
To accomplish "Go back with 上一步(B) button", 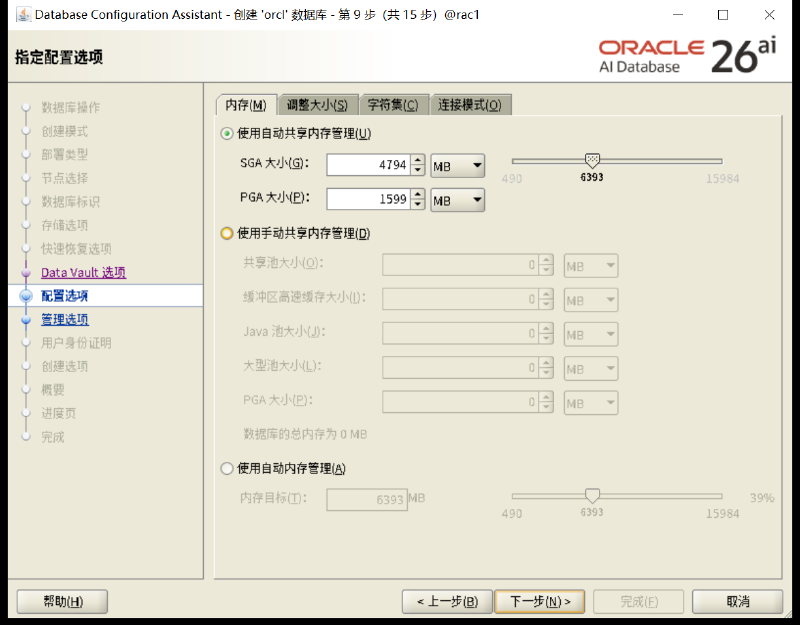I will (447, 602).
